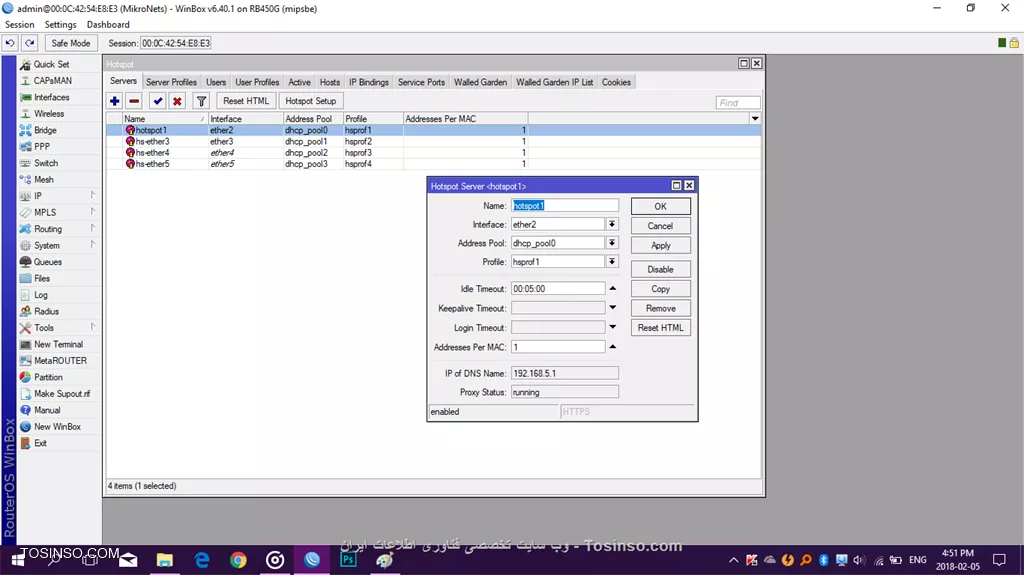Viewport: 1024px width, 575px height.
Task: Click the Hotspot Setup button
Action: point(311,101)
